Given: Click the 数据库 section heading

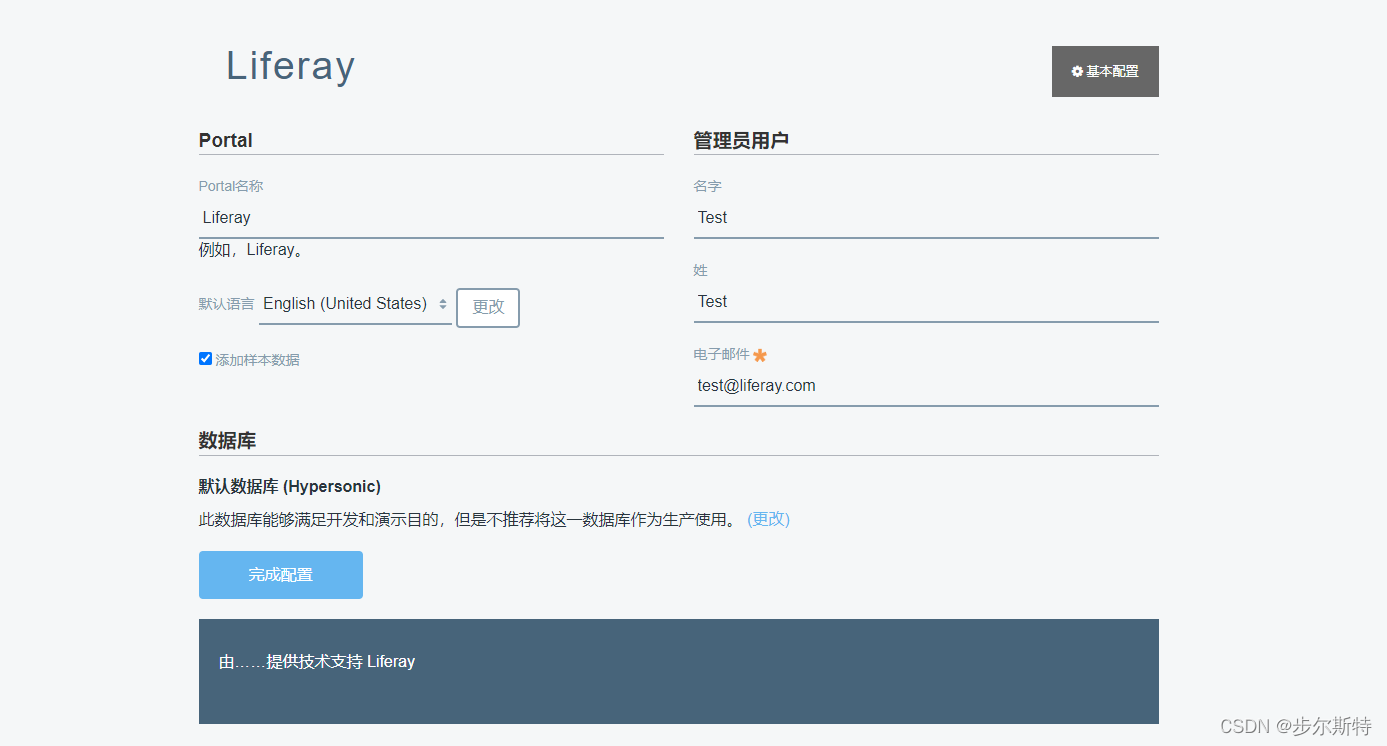Looking at the screenshot, I should (227, 441).
